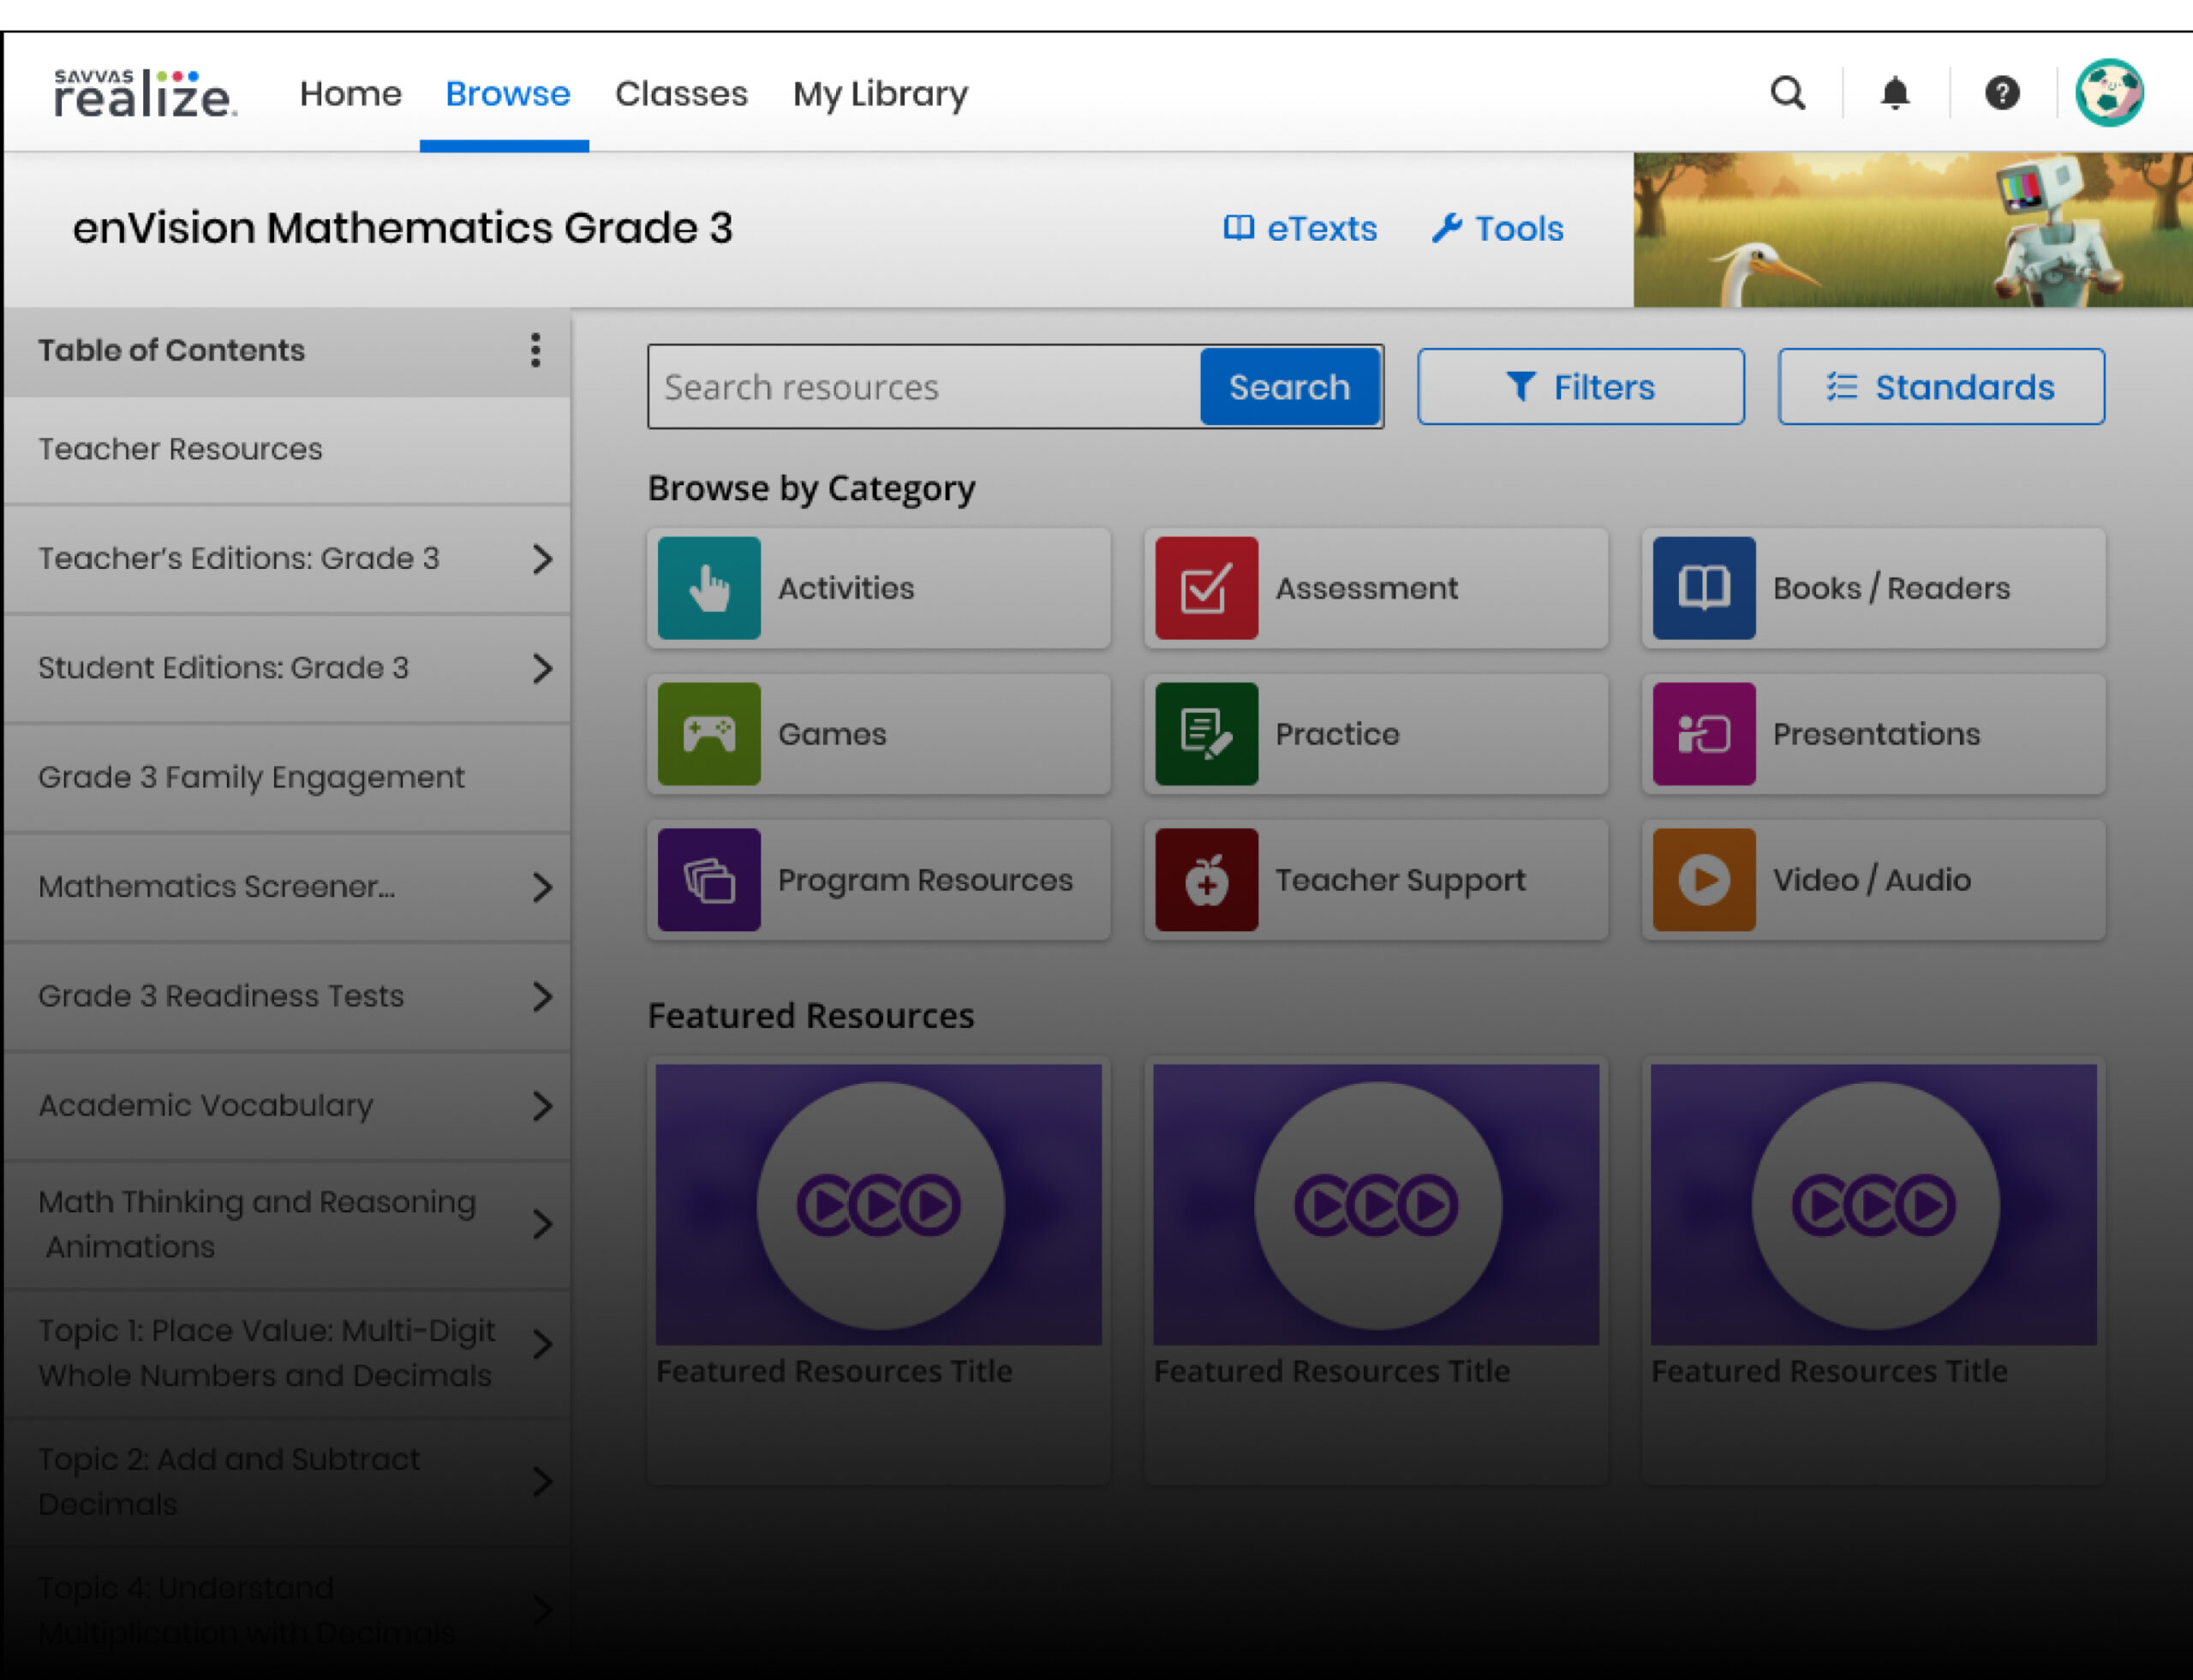Click the Activities category label
Image resolution: width=2193 pixels, height=1680 pixels.
coord(846,588)
